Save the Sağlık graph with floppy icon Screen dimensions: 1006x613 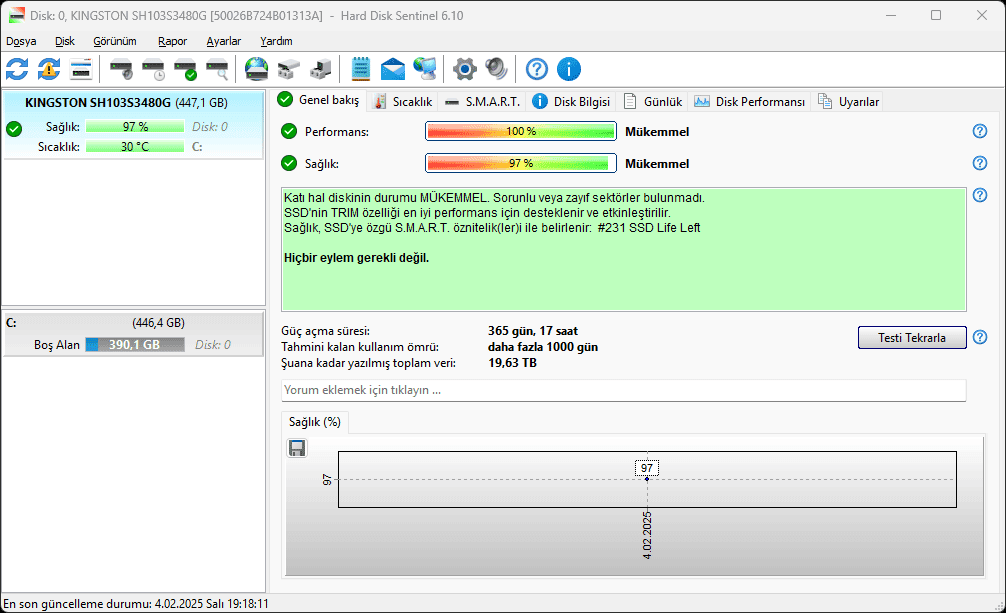(297, 448)
